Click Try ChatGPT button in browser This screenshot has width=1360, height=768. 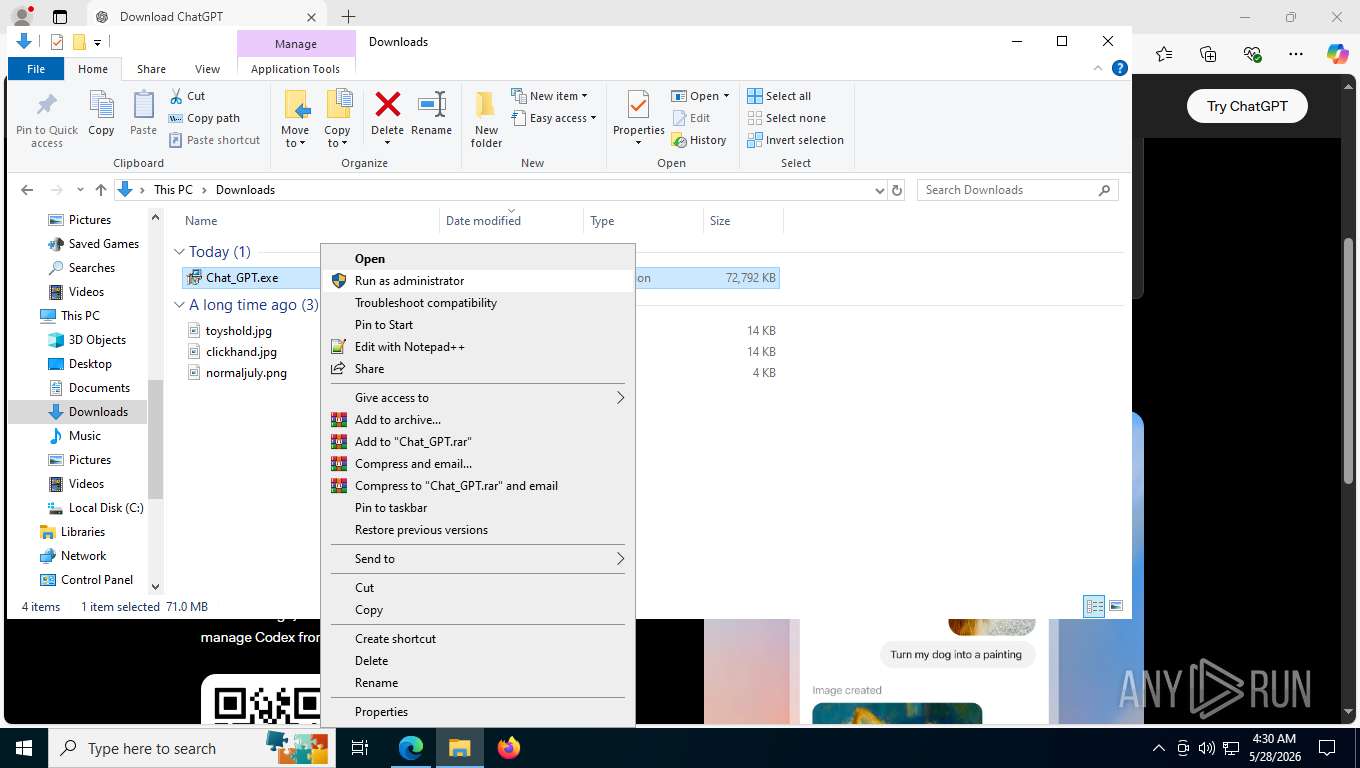[x=1247, y=106]
